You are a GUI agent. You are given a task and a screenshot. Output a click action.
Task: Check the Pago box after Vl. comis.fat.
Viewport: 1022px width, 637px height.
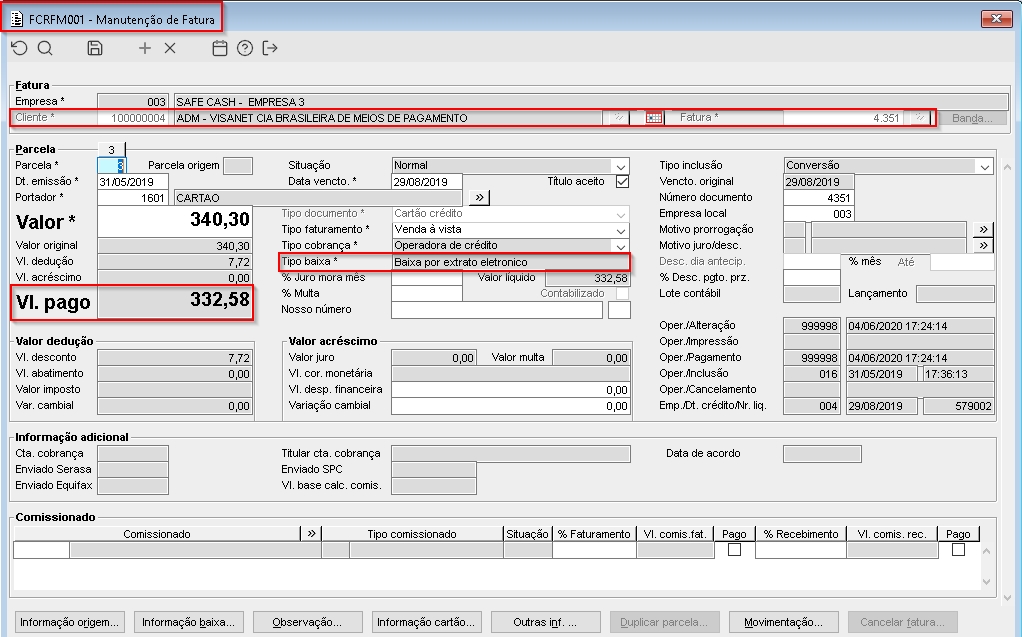pyautogui.click(x=735, y=550)
